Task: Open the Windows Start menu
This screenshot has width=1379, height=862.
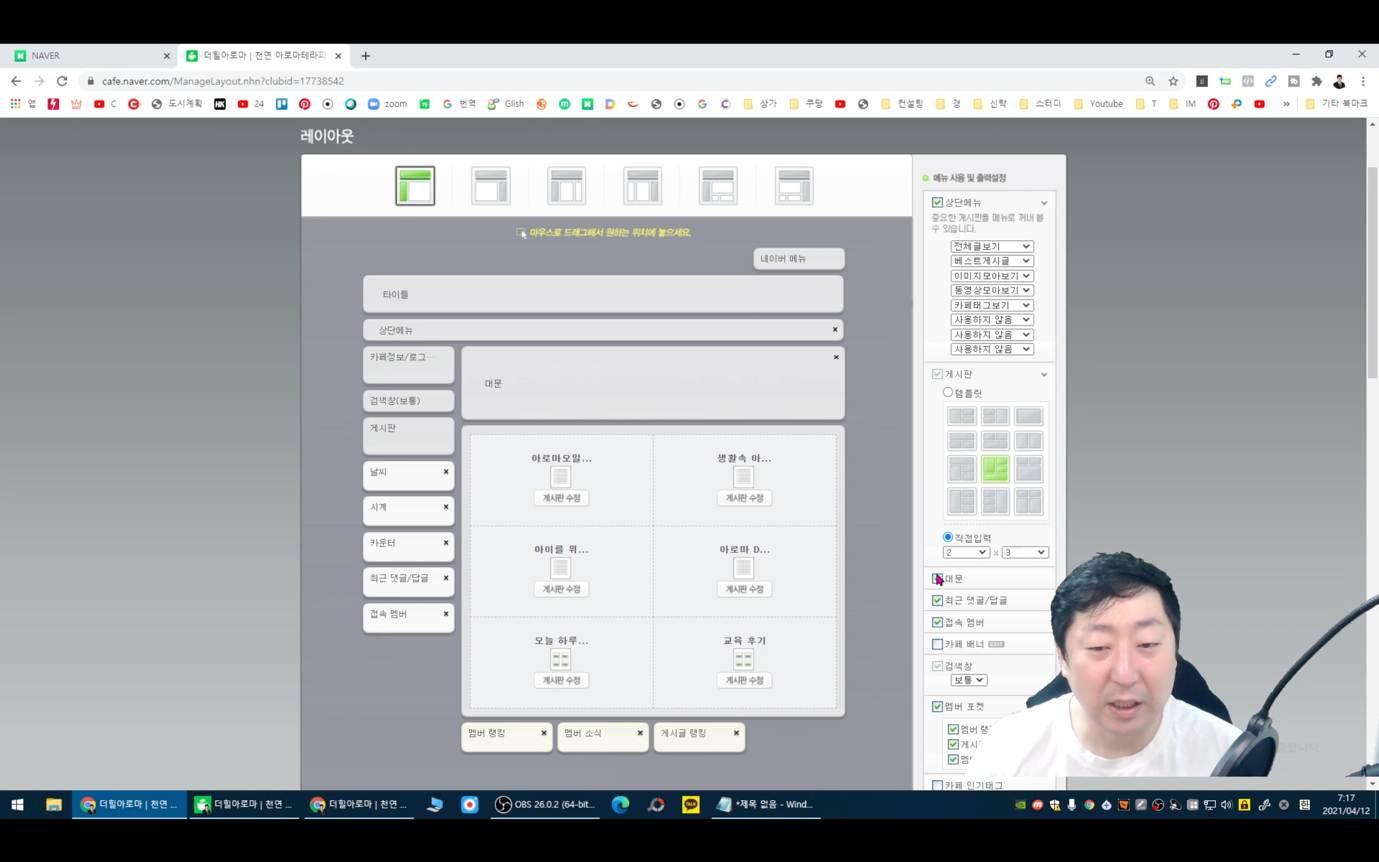Action: pos(17,804)
